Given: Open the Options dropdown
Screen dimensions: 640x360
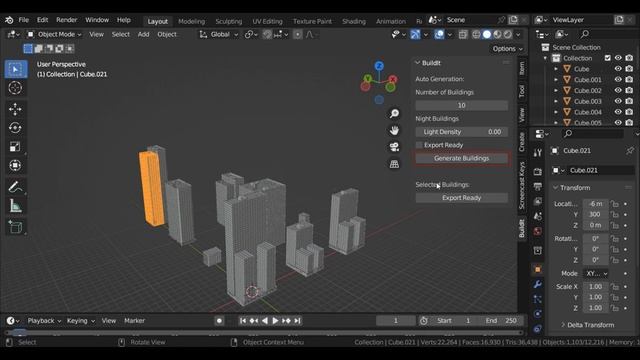Looking at the screenshot, I should coord(507,49).
